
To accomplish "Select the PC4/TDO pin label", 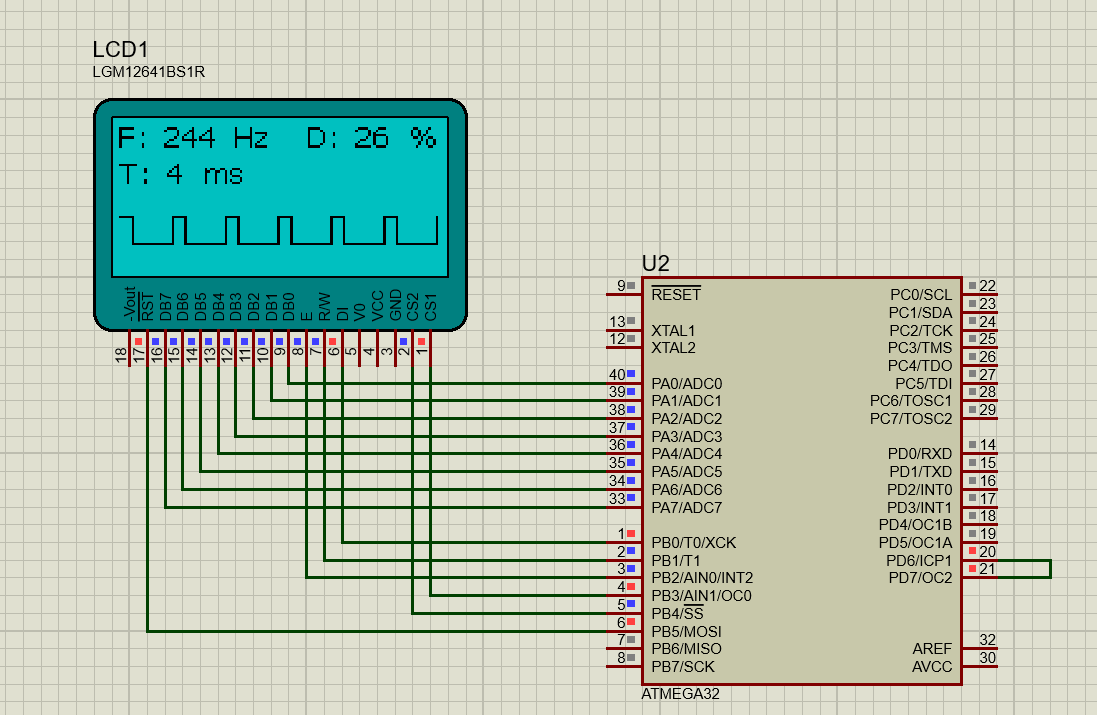I will (x=920, y=366).
